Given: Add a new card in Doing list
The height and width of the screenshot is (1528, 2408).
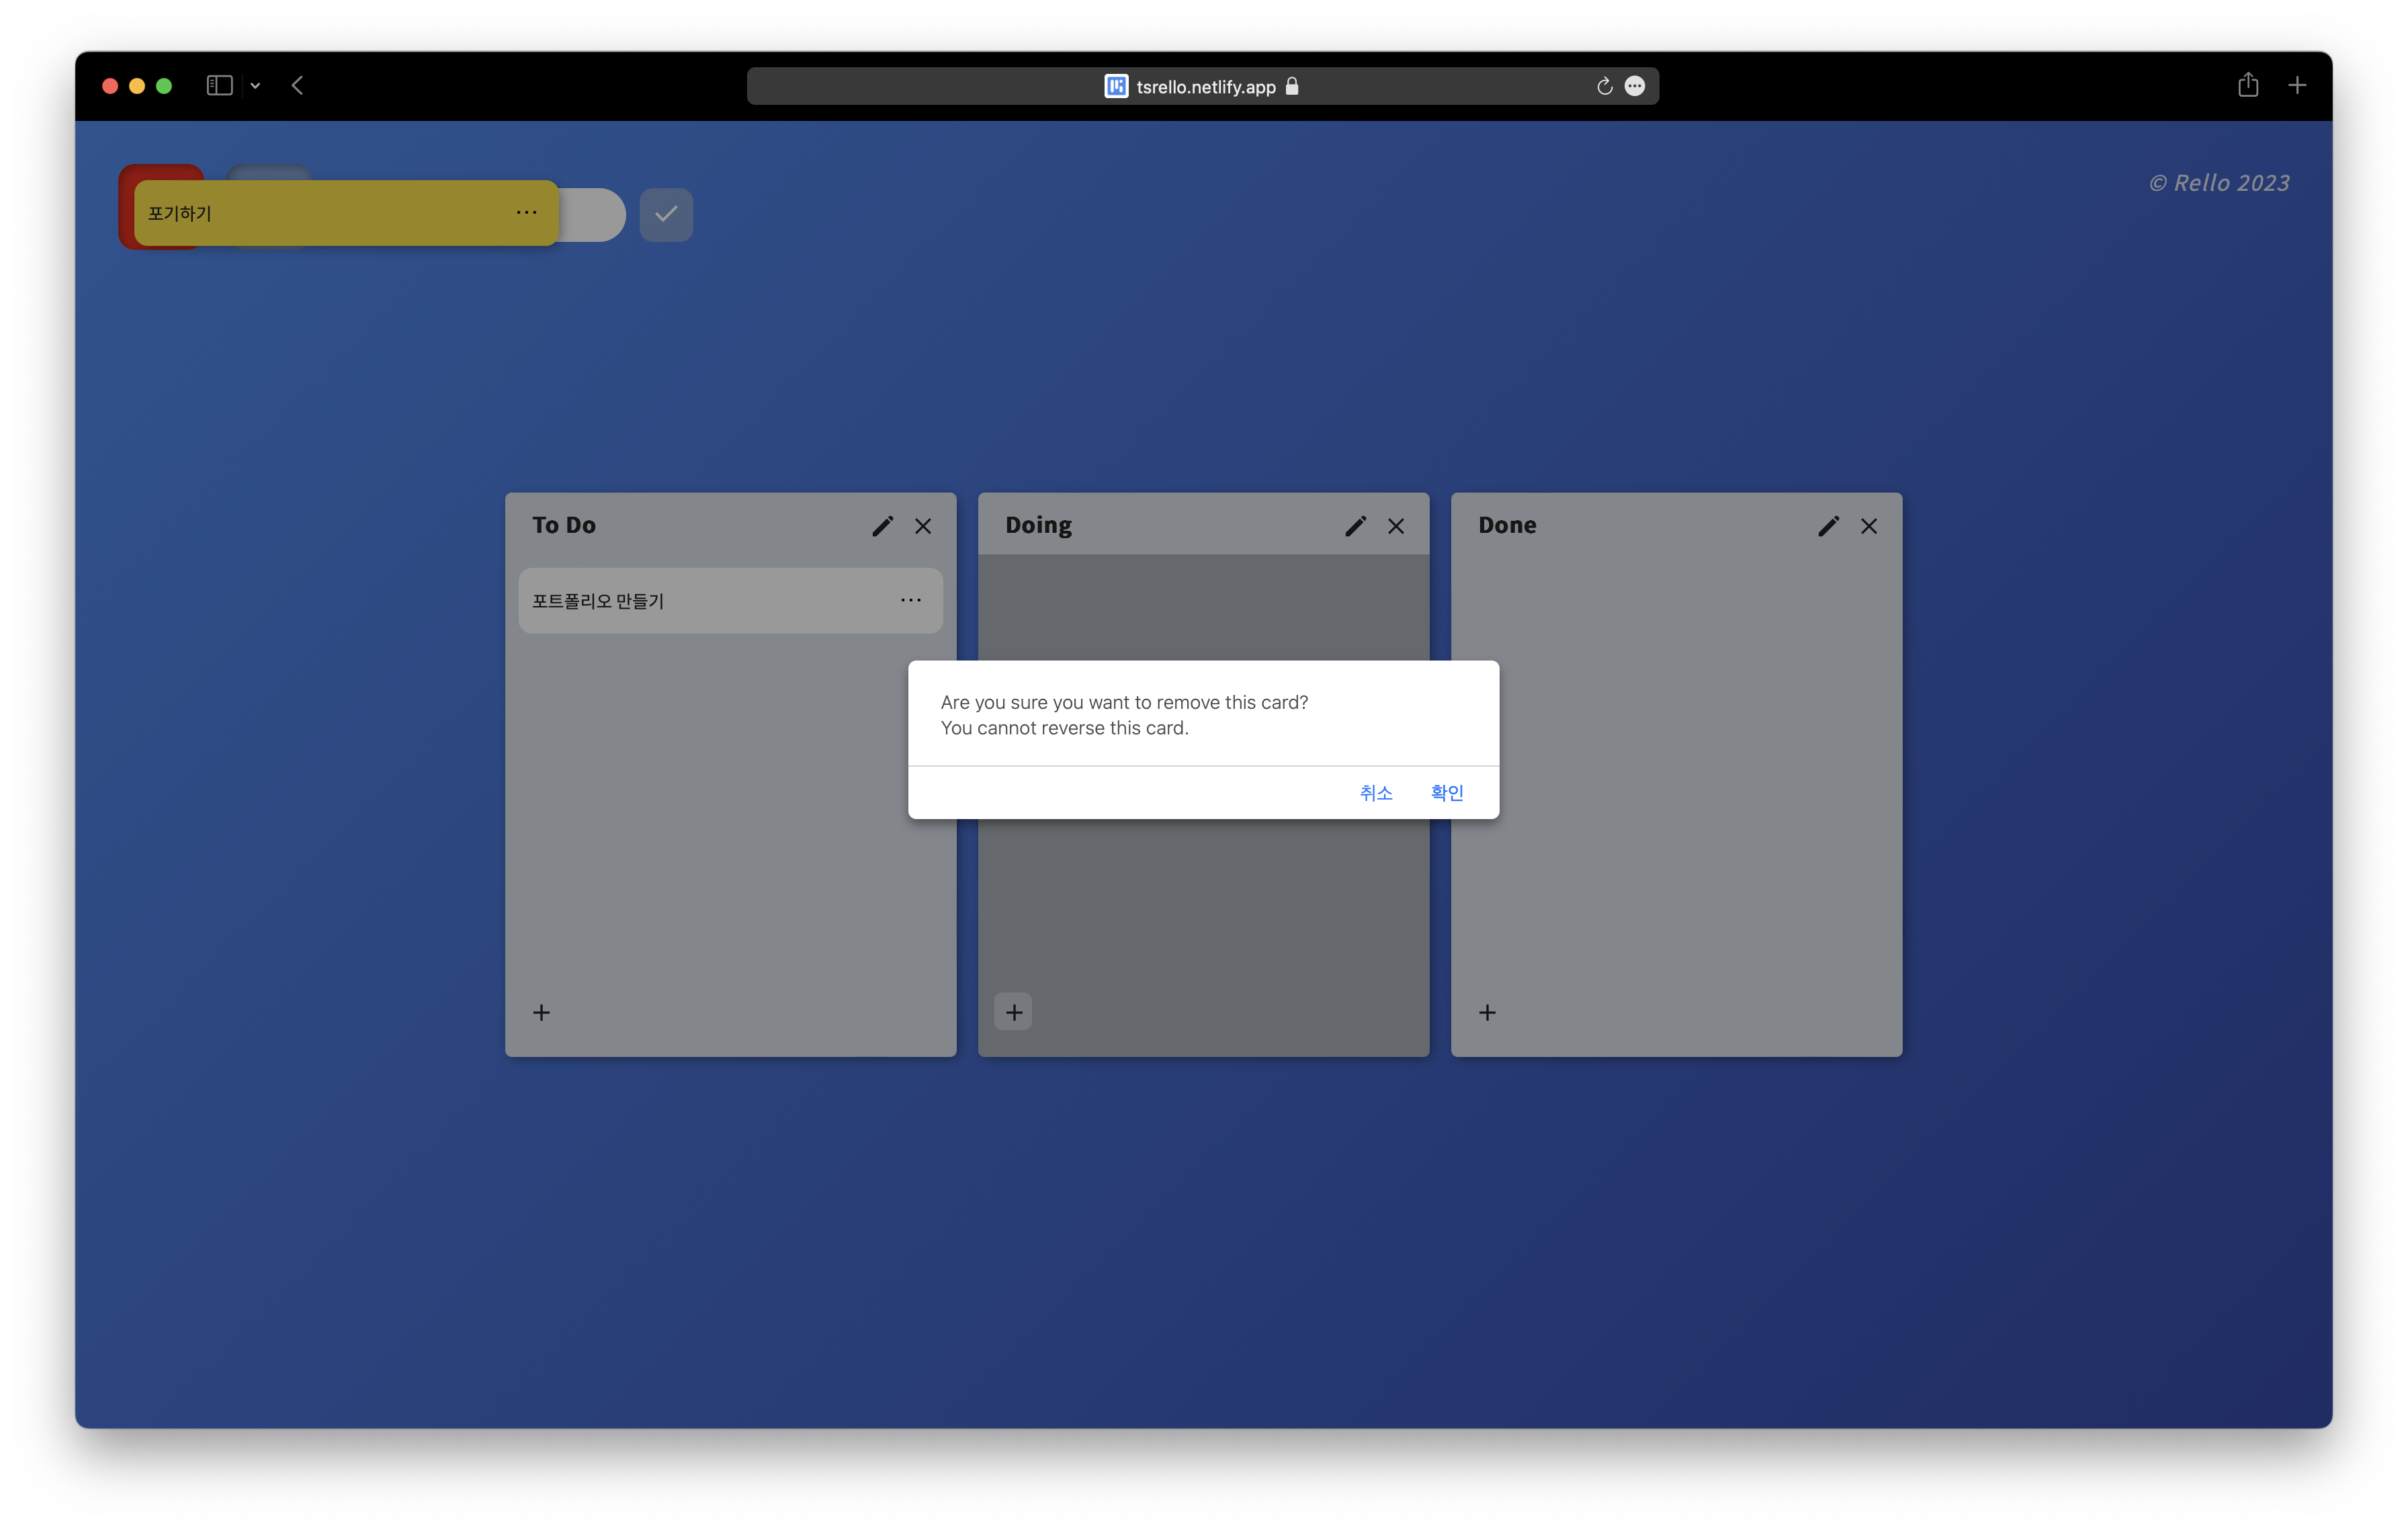Looking at the screenshot, I should pyautogui.click(x=1014, y=1012).
